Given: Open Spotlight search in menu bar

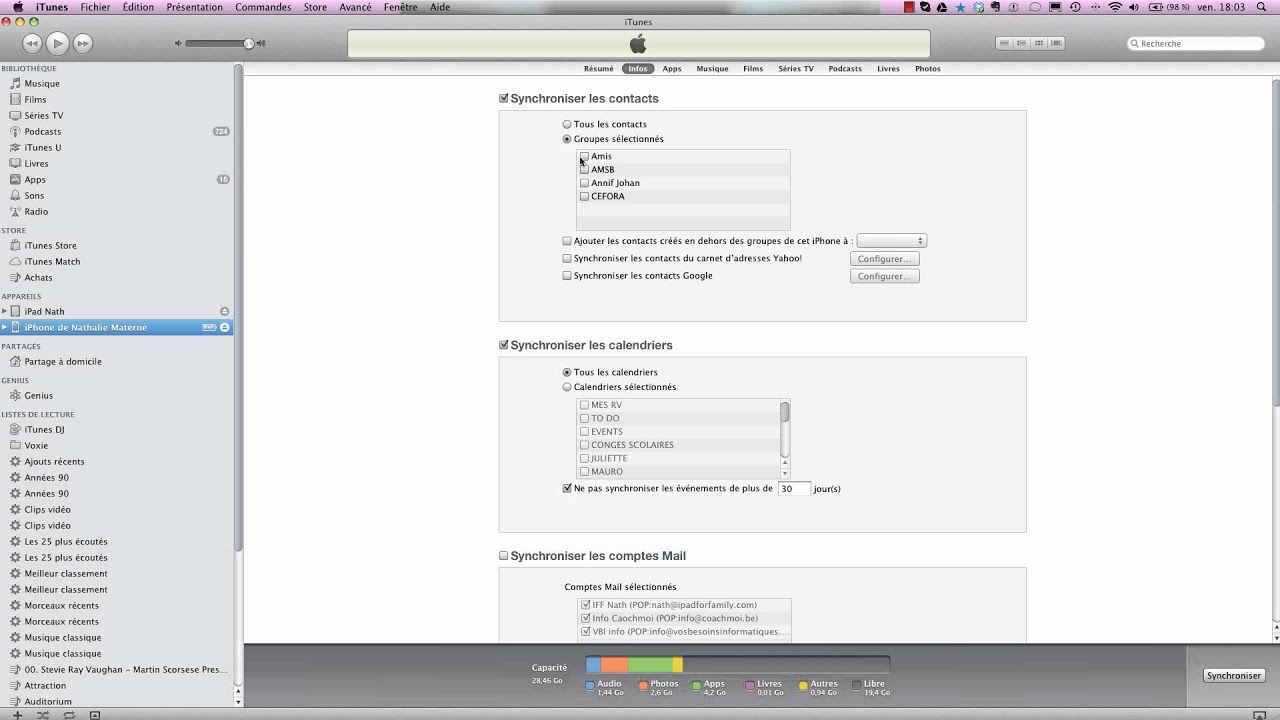Looking at the screenshot, I should [x=1262, y=7].
